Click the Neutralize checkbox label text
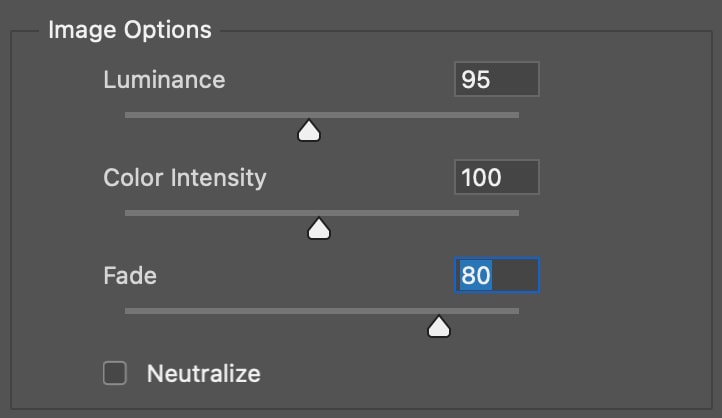 [203, 374]
